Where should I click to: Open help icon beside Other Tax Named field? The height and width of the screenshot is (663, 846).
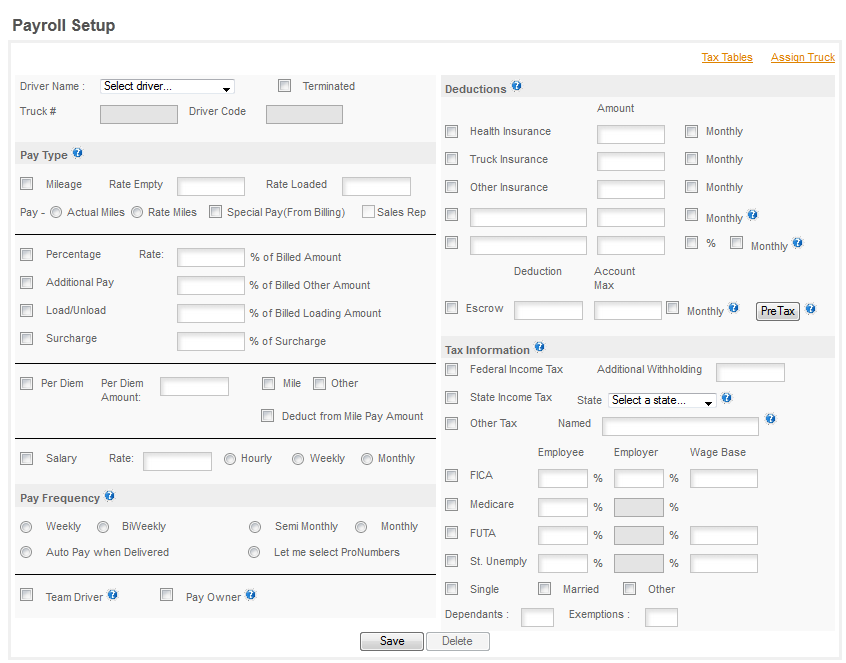[x=770, y=419]
